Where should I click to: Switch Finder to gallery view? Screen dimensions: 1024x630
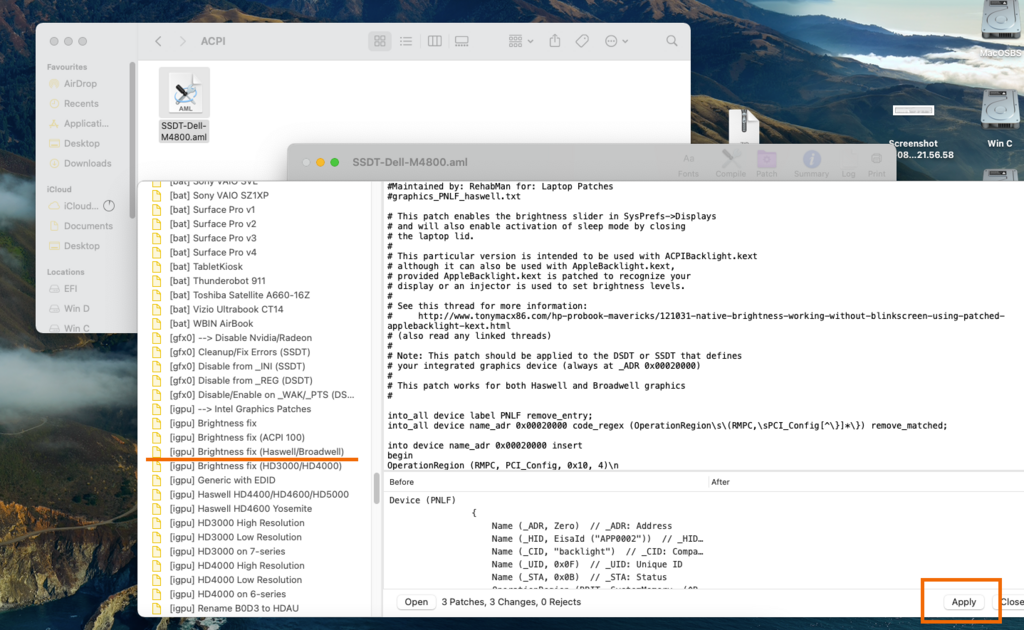point(461,41)
